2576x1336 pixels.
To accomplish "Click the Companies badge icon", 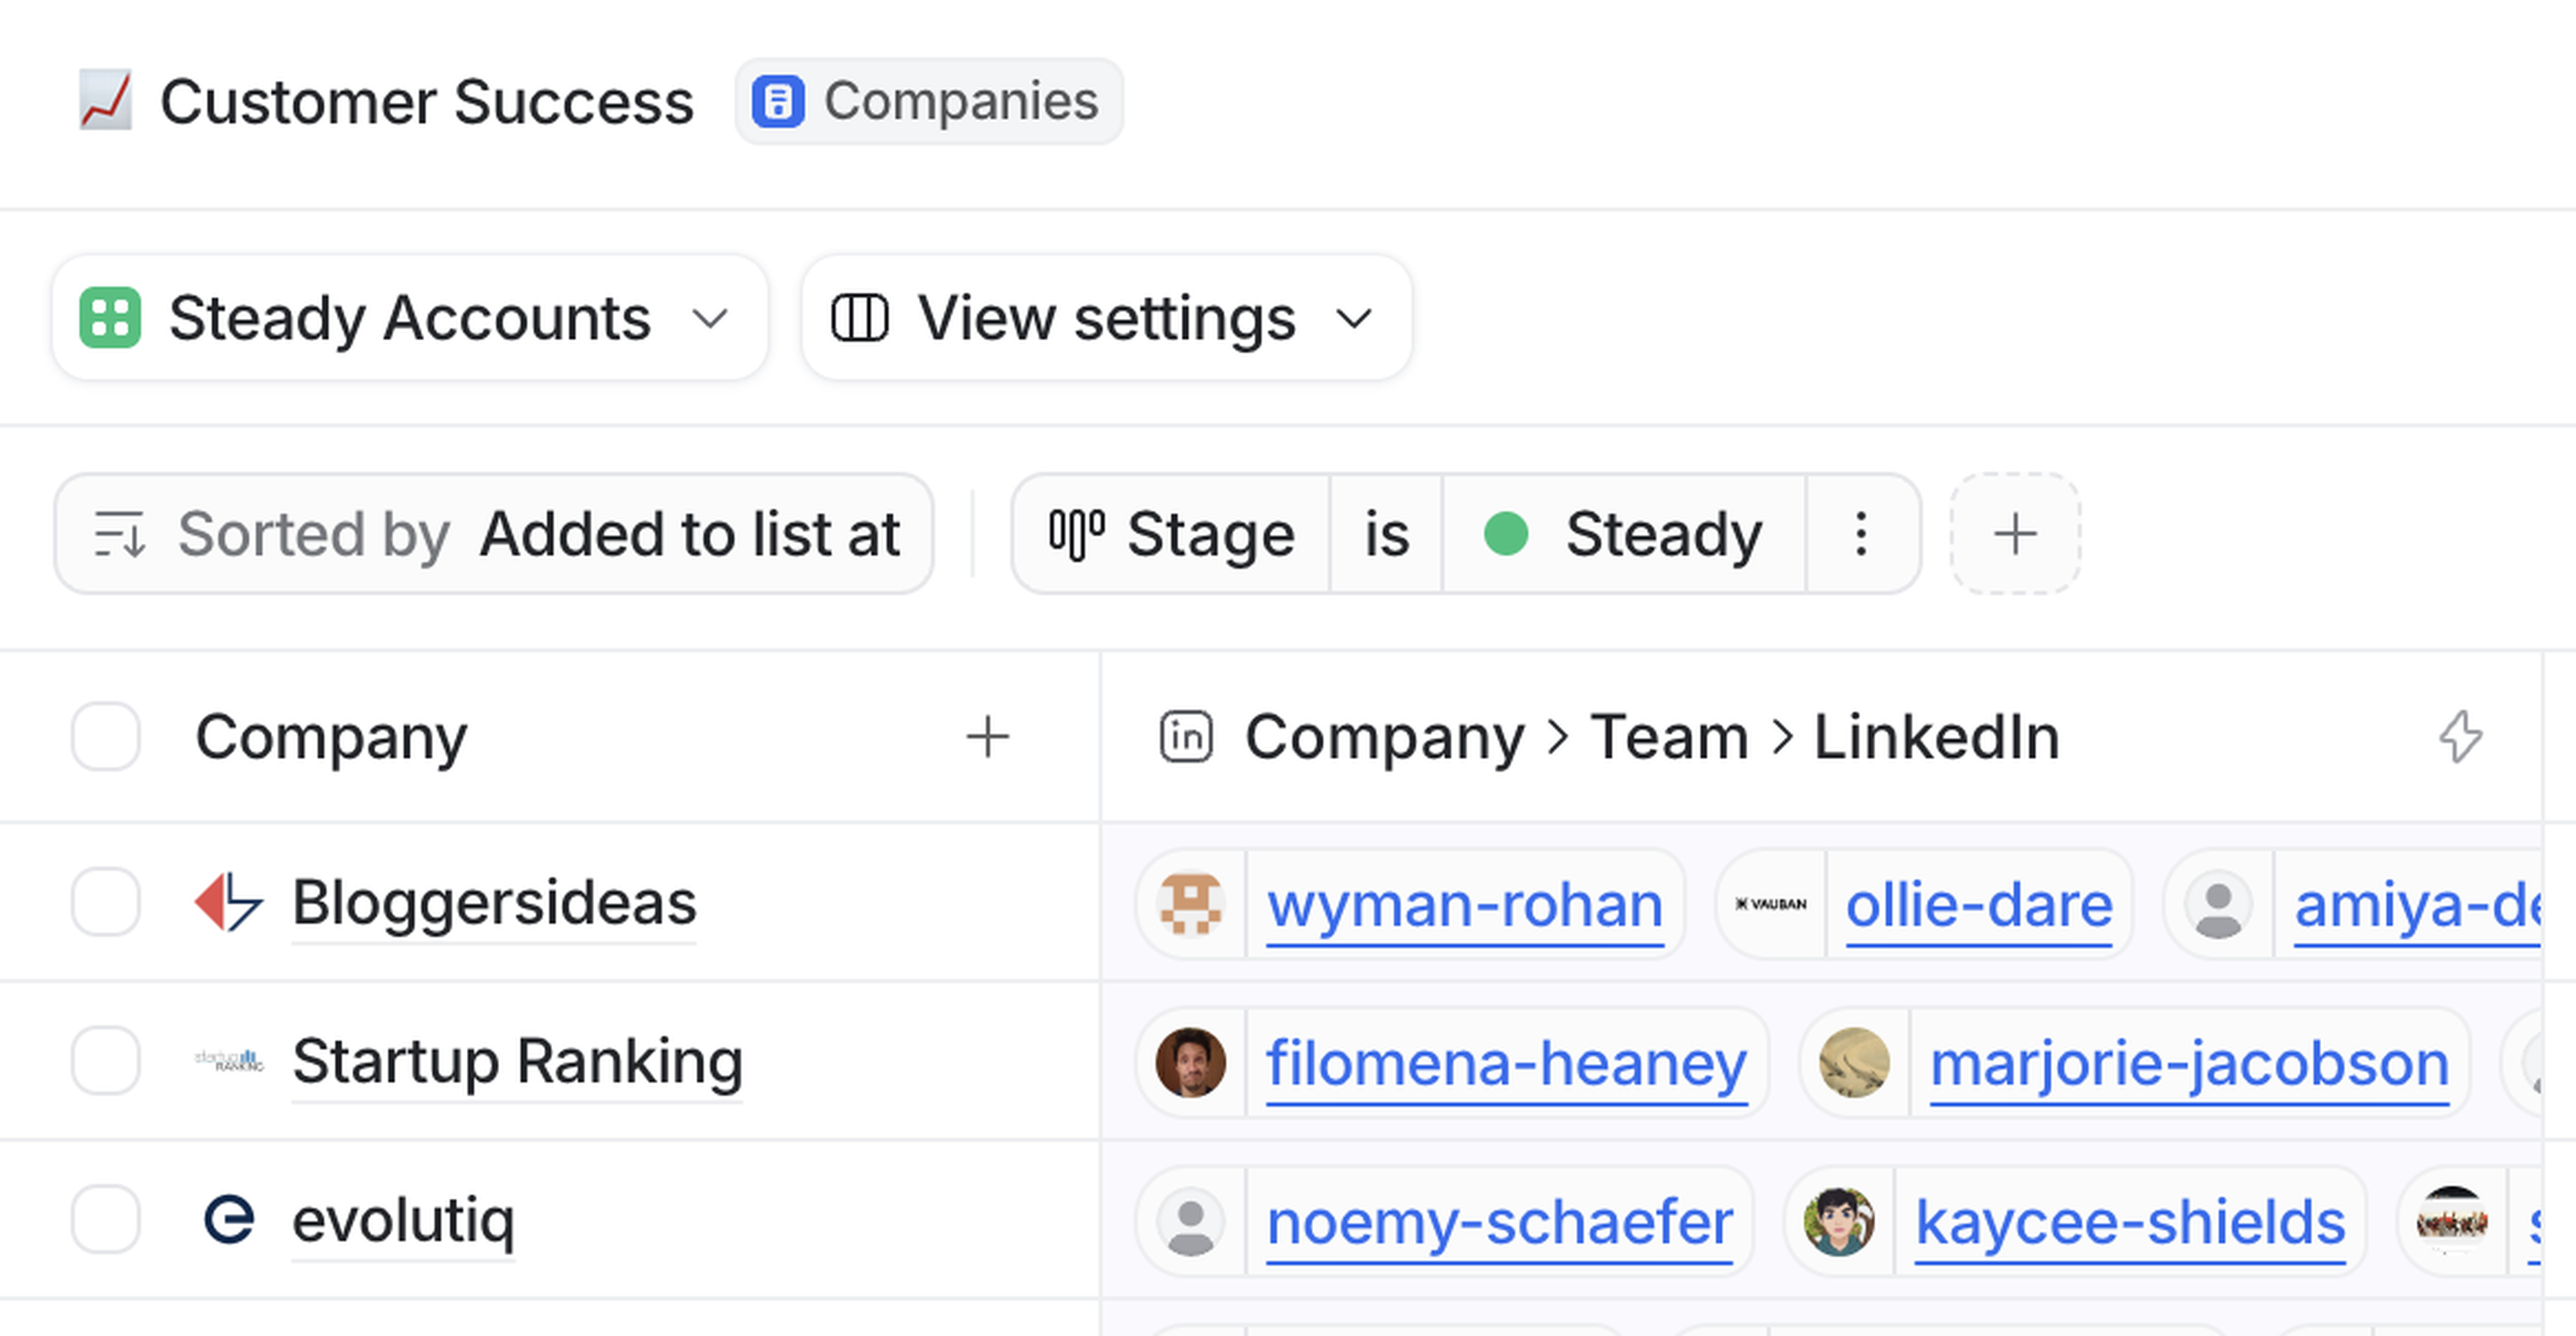I will tap(778, 102).
